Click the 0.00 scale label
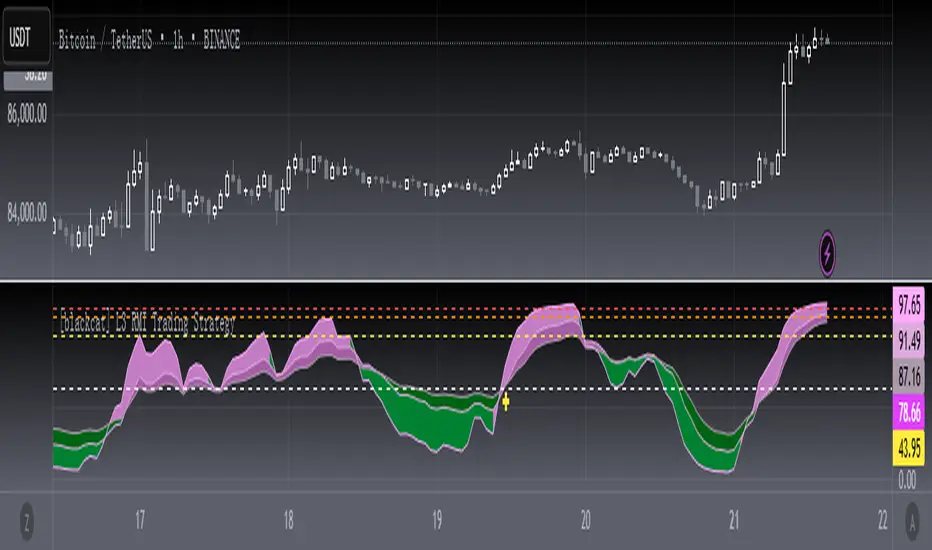 907,480
